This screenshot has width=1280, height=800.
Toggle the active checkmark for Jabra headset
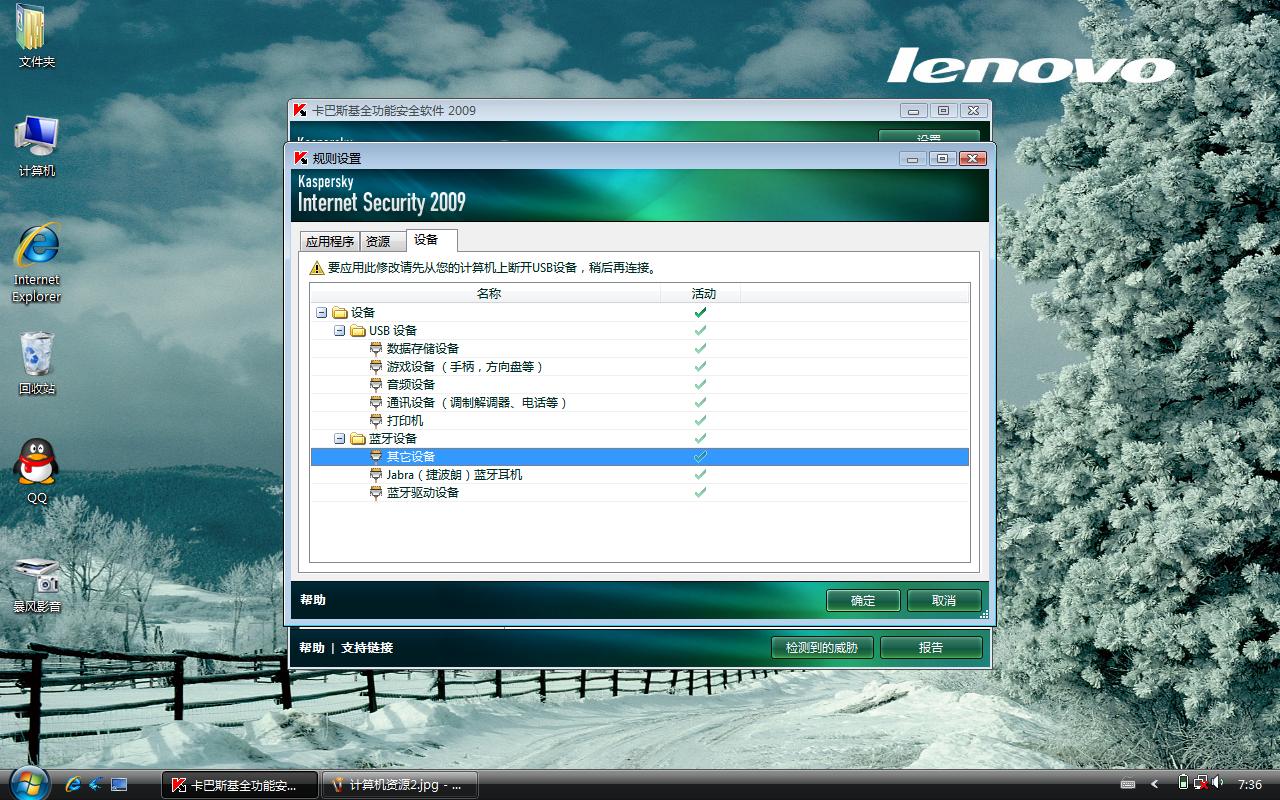point(700,475)
